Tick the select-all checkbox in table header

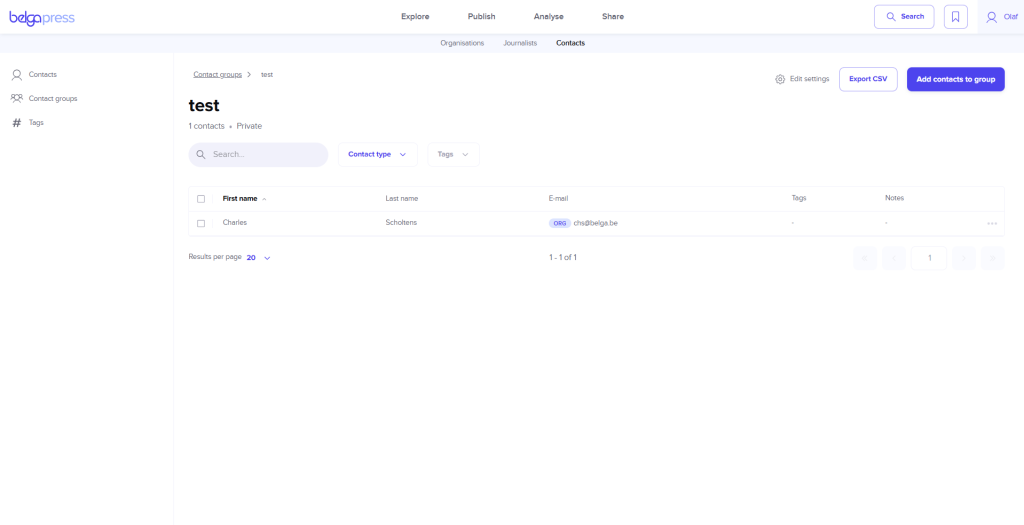click(200, 199)
